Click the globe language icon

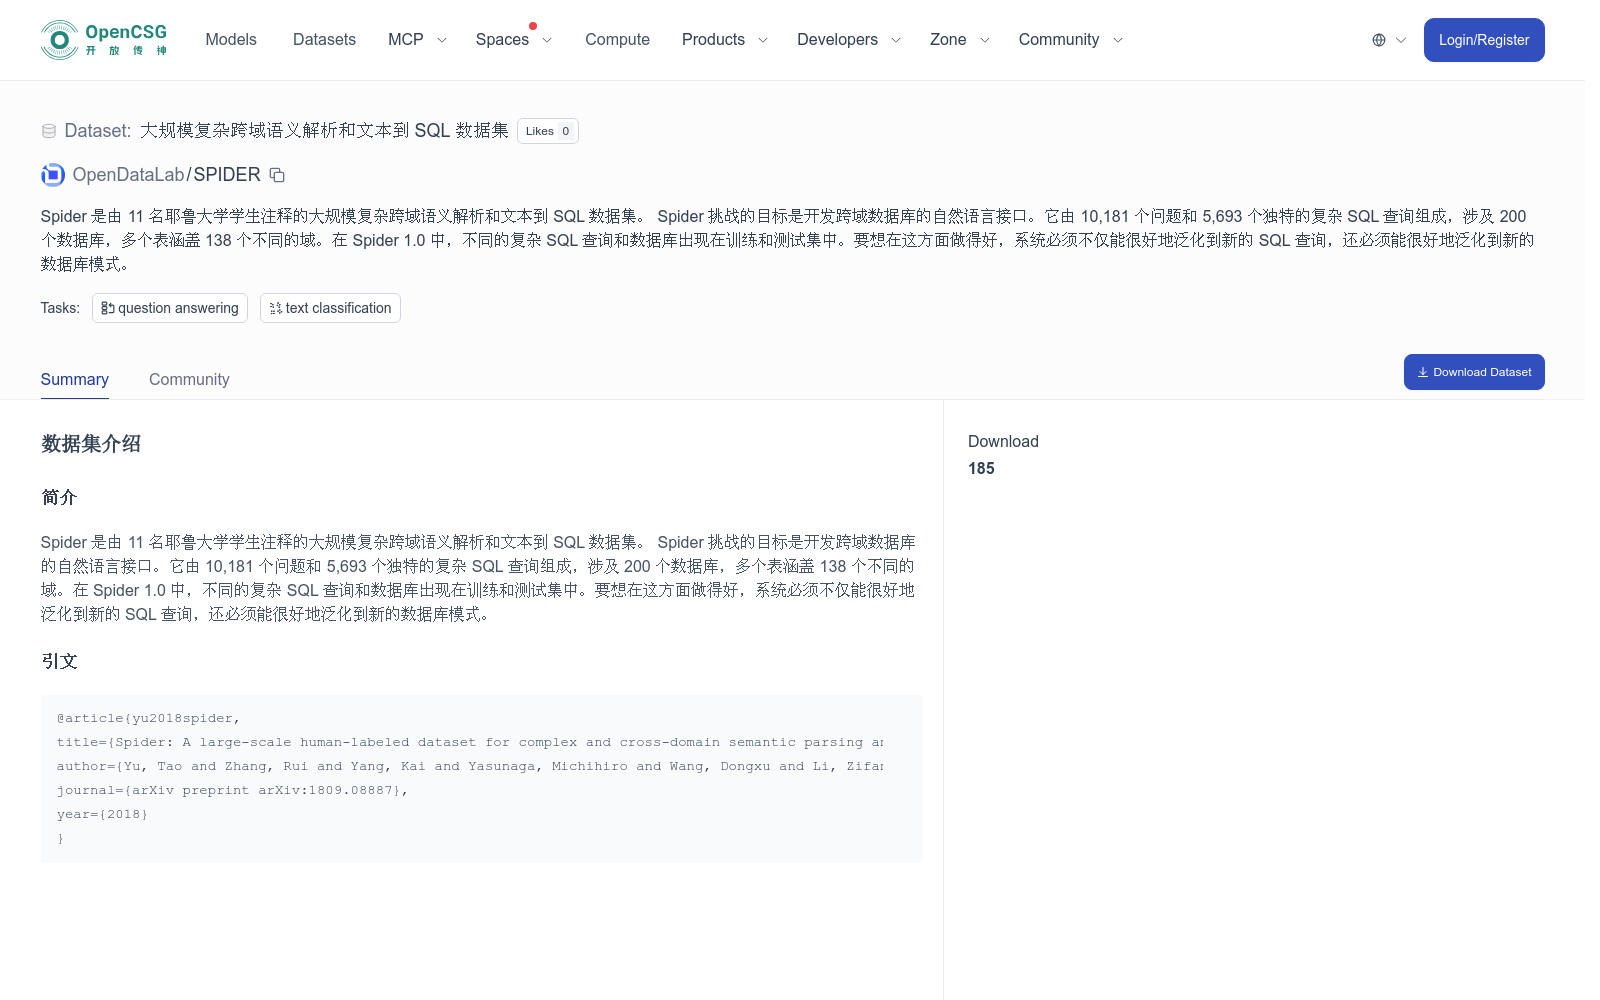tap(1379, 40)
